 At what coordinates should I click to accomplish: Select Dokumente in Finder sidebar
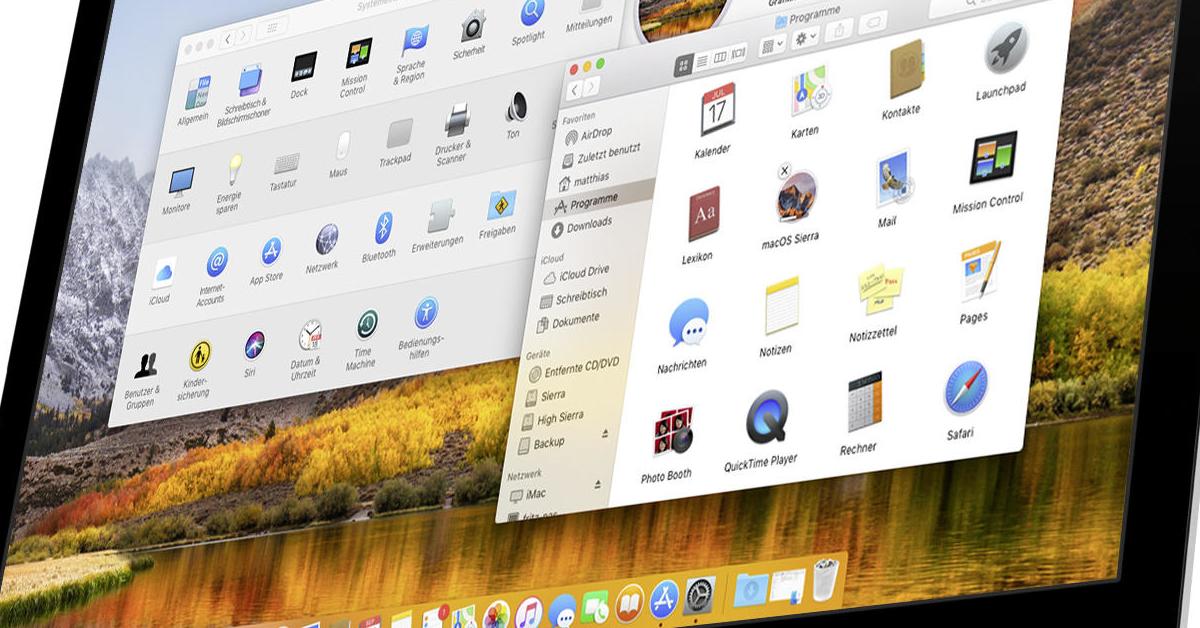point(570,321)
